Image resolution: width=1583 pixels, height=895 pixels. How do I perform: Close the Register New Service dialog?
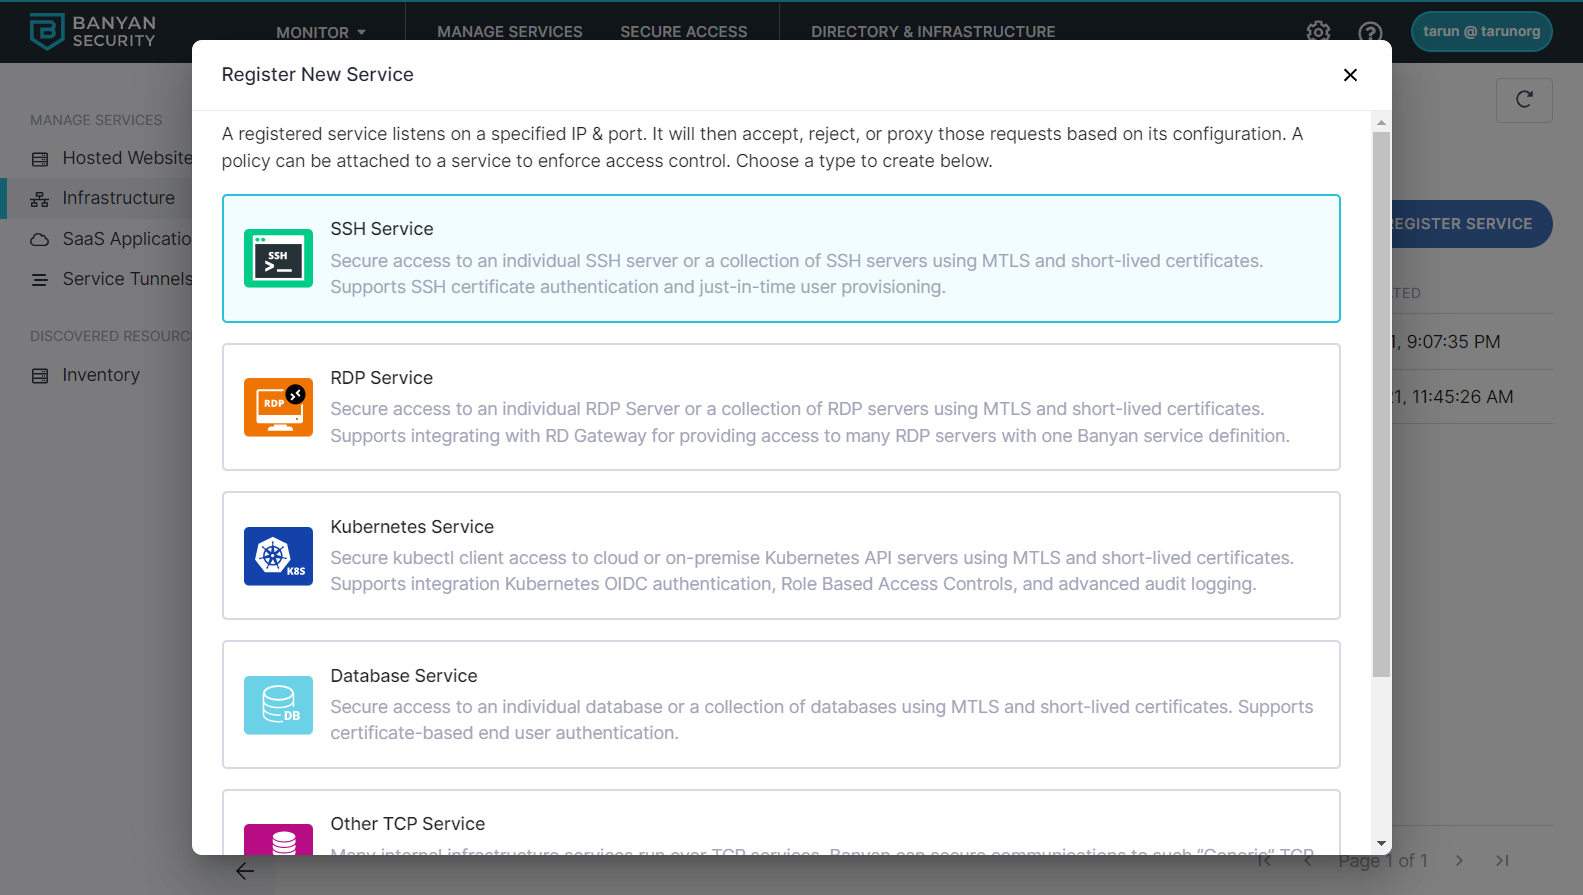pos(1350,75)
